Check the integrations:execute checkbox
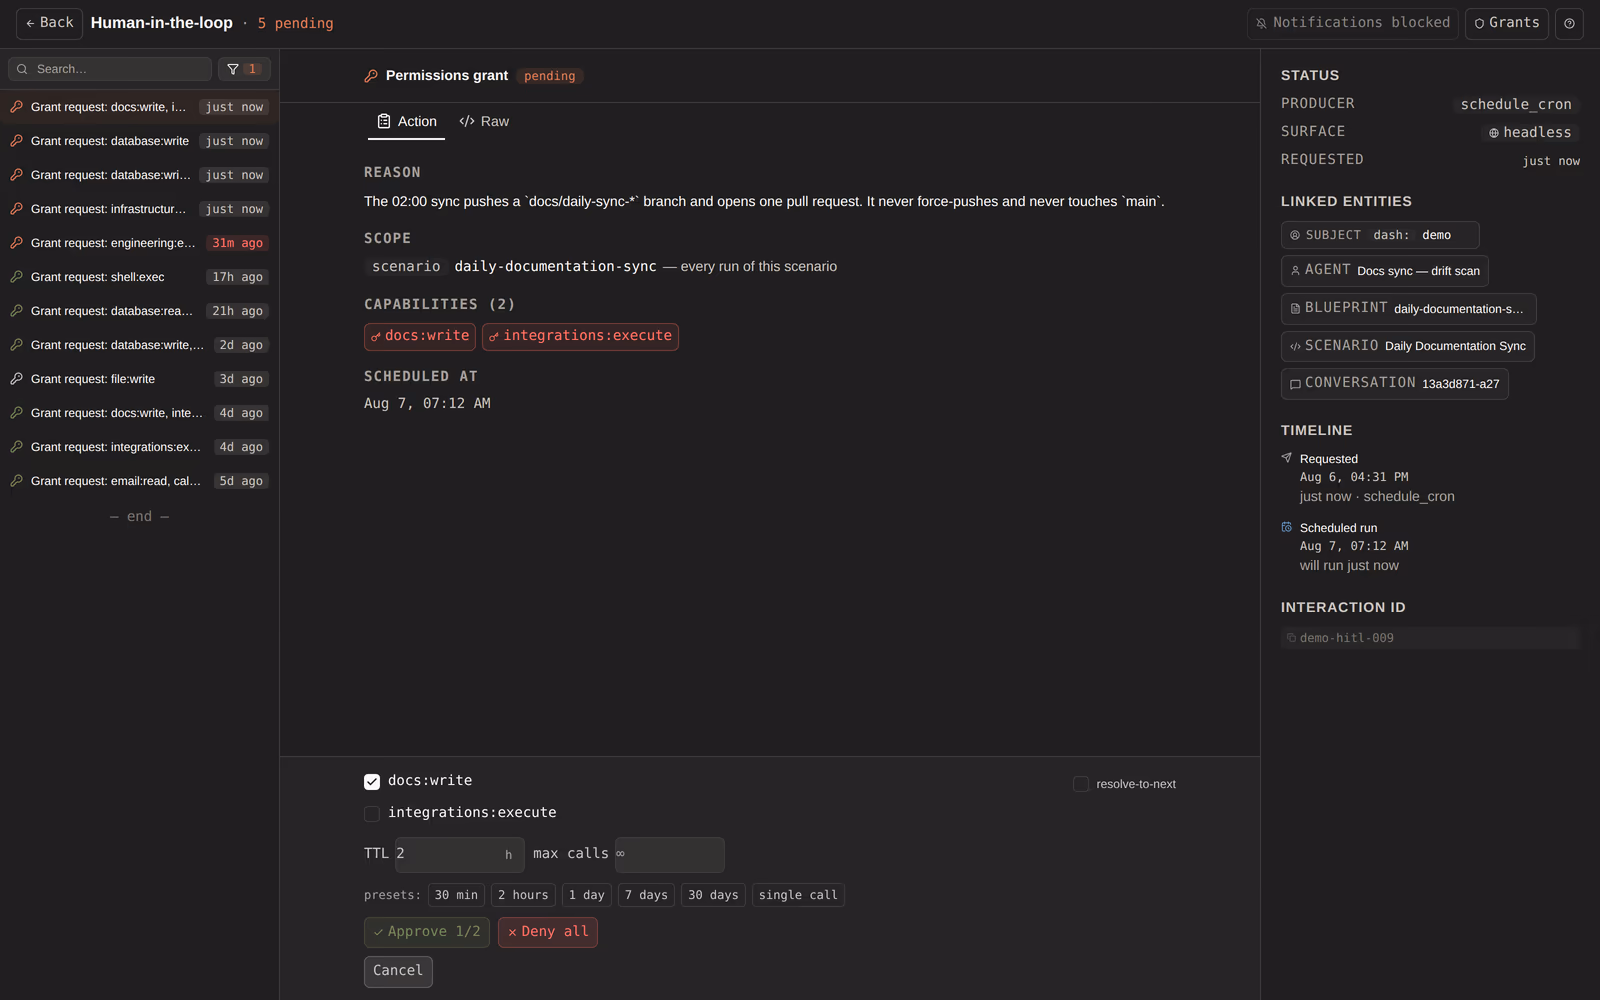Viewport: 1600px width, 1000px height. pos(372,814)
